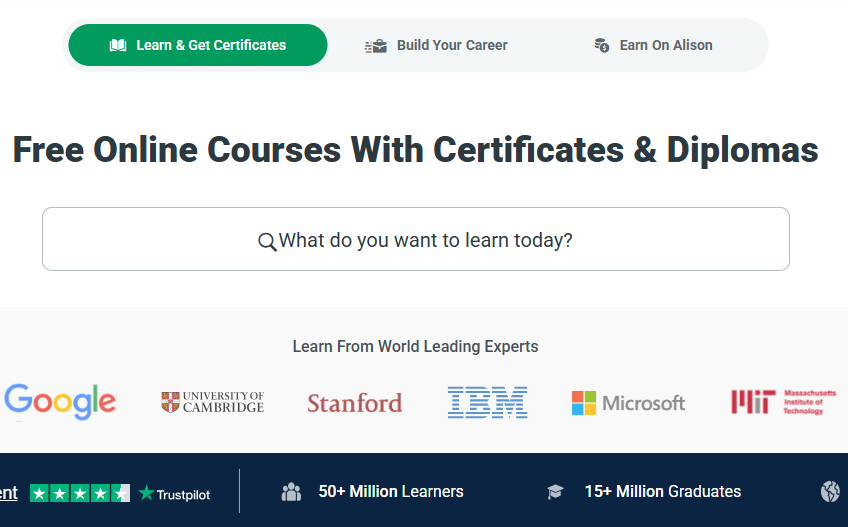Click the learners group icon
848x527 pixels.
[291, 491]
